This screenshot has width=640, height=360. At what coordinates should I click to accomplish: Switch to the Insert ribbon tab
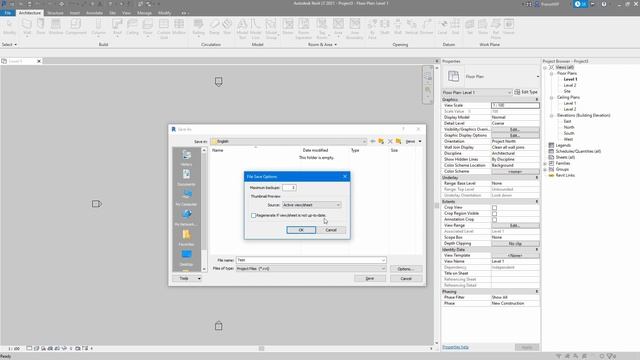tap(75, 13)
